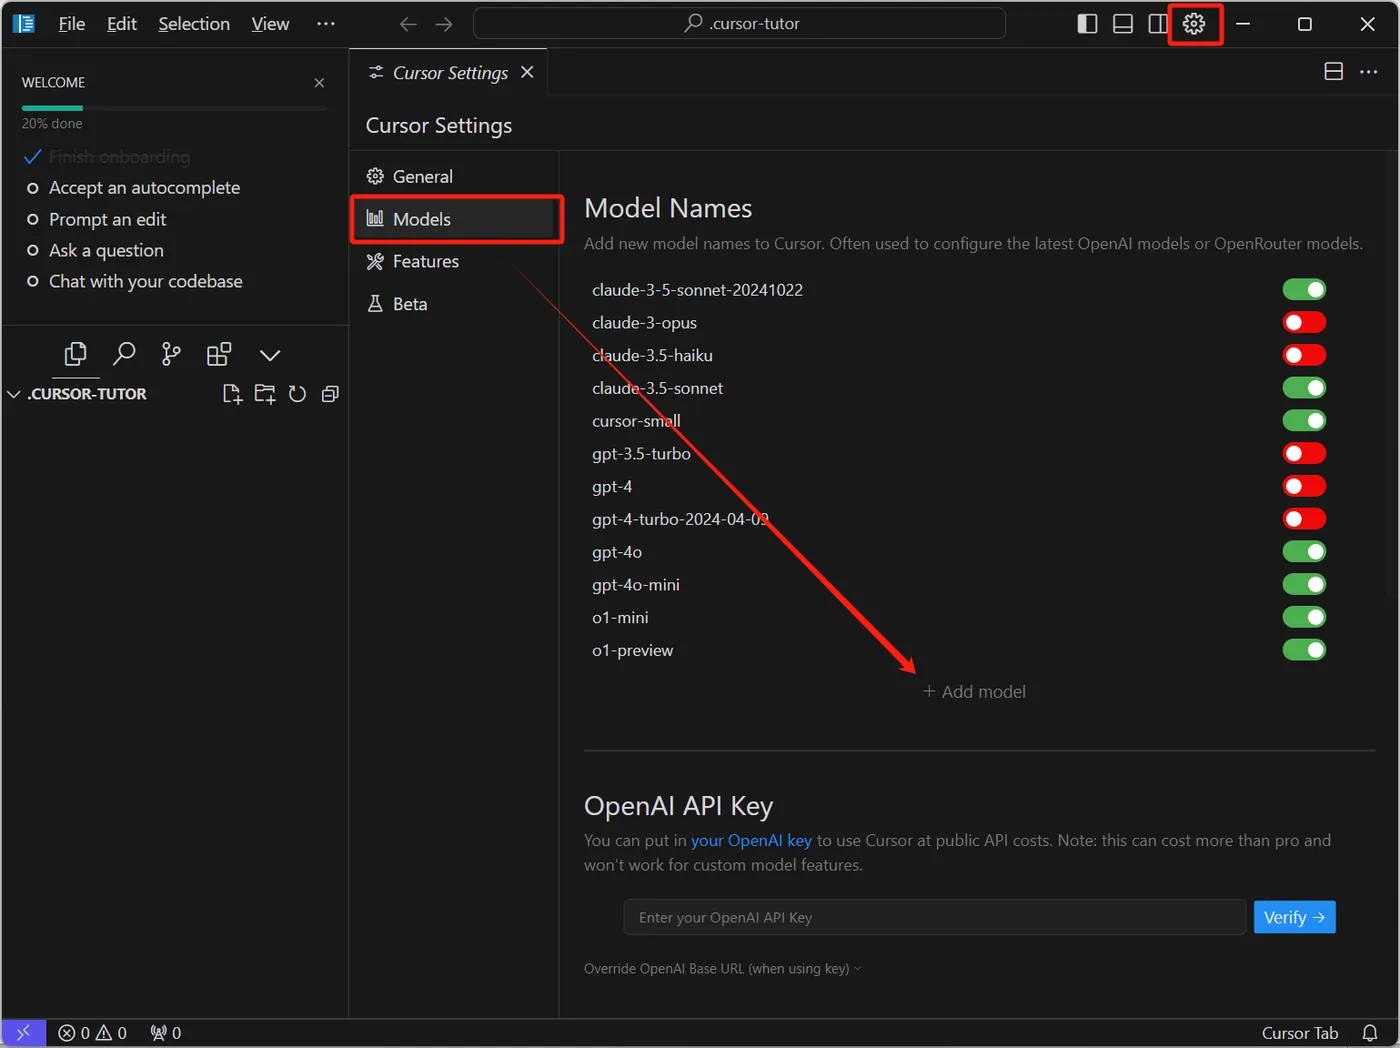Go to Beta settings section

(x=455, y=304)
